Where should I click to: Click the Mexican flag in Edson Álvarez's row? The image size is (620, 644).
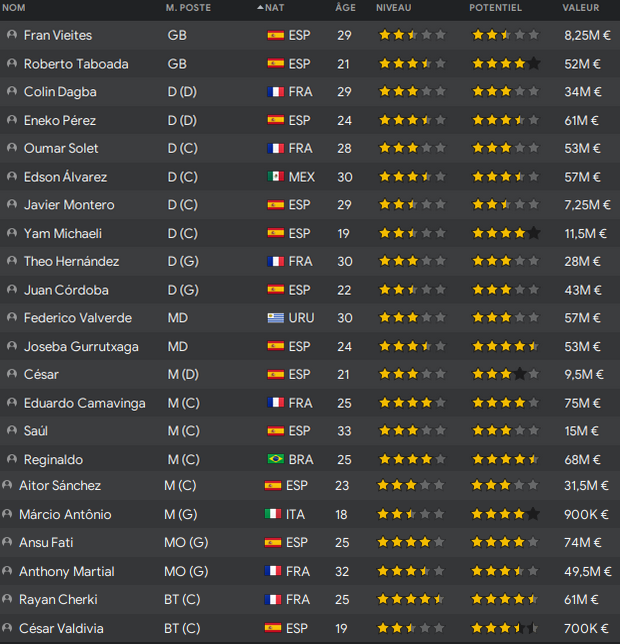(x=275, y=177)
